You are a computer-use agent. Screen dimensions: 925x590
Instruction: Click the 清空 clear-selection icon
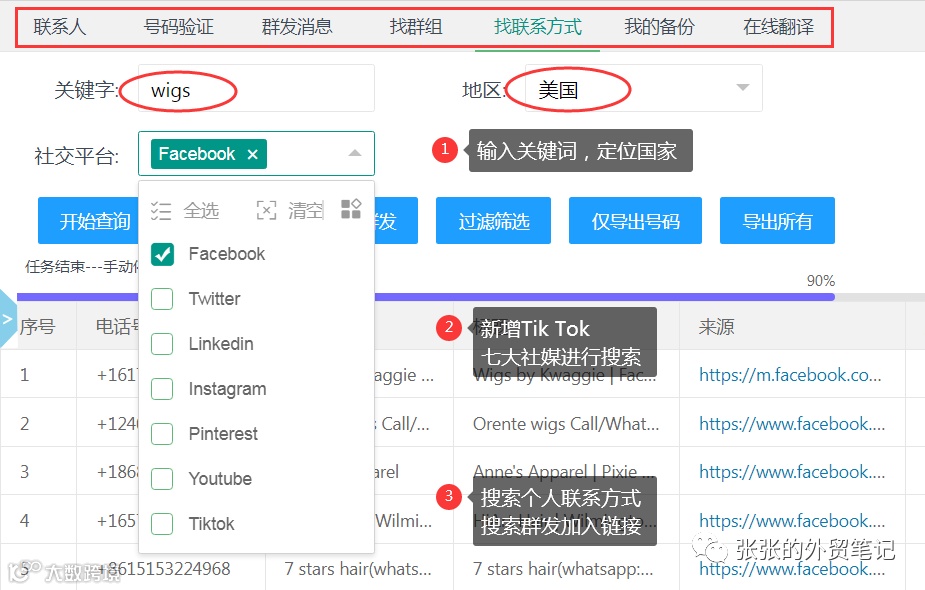[267, 210]
